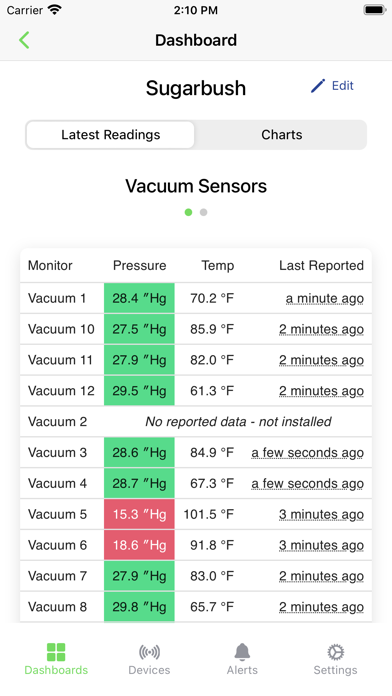Tap the battery icon in status bar

tap(375, 10)
